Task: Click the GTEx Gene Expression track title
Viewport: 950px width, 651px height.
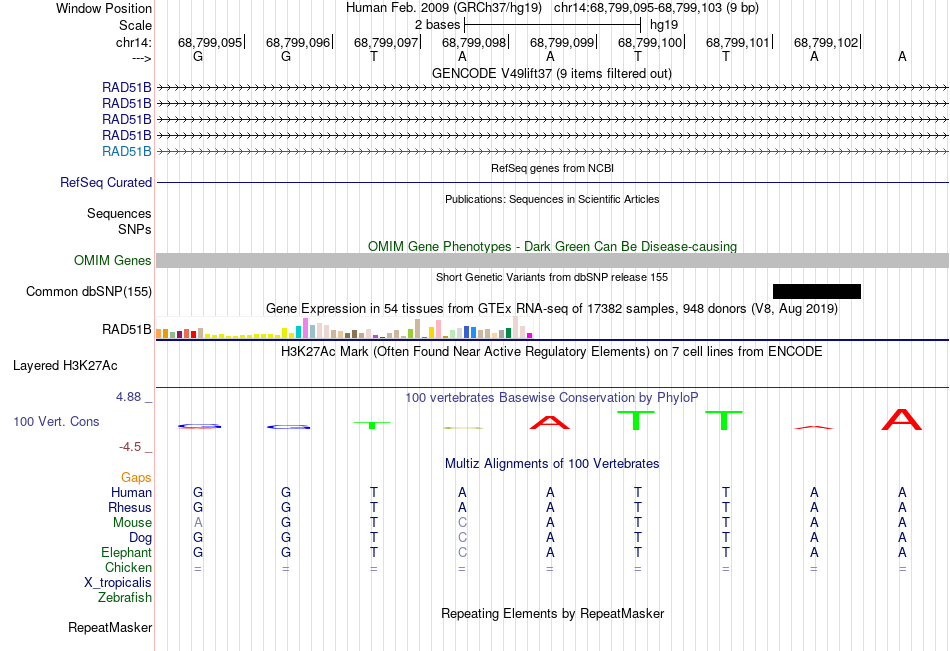Action: [x=552, y=309]
